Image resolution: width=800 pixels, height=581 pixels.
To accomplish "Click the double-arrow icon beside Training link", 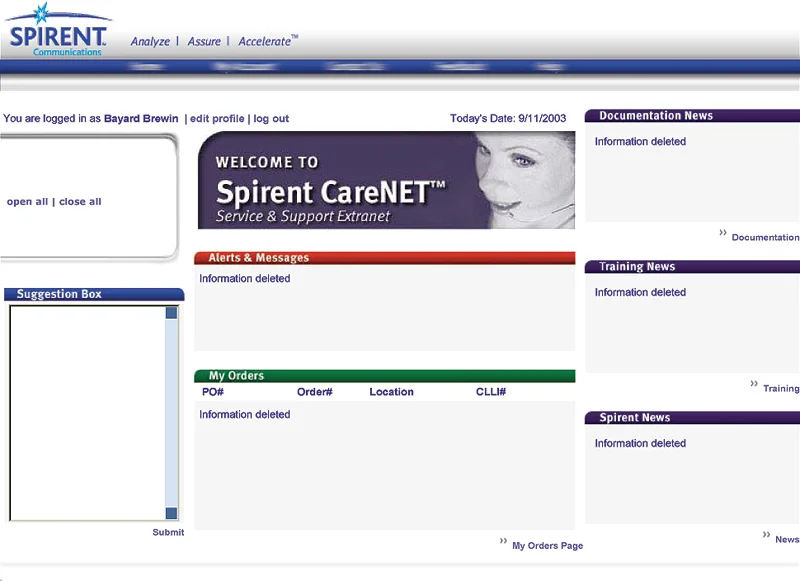I will tap(754, 384).
